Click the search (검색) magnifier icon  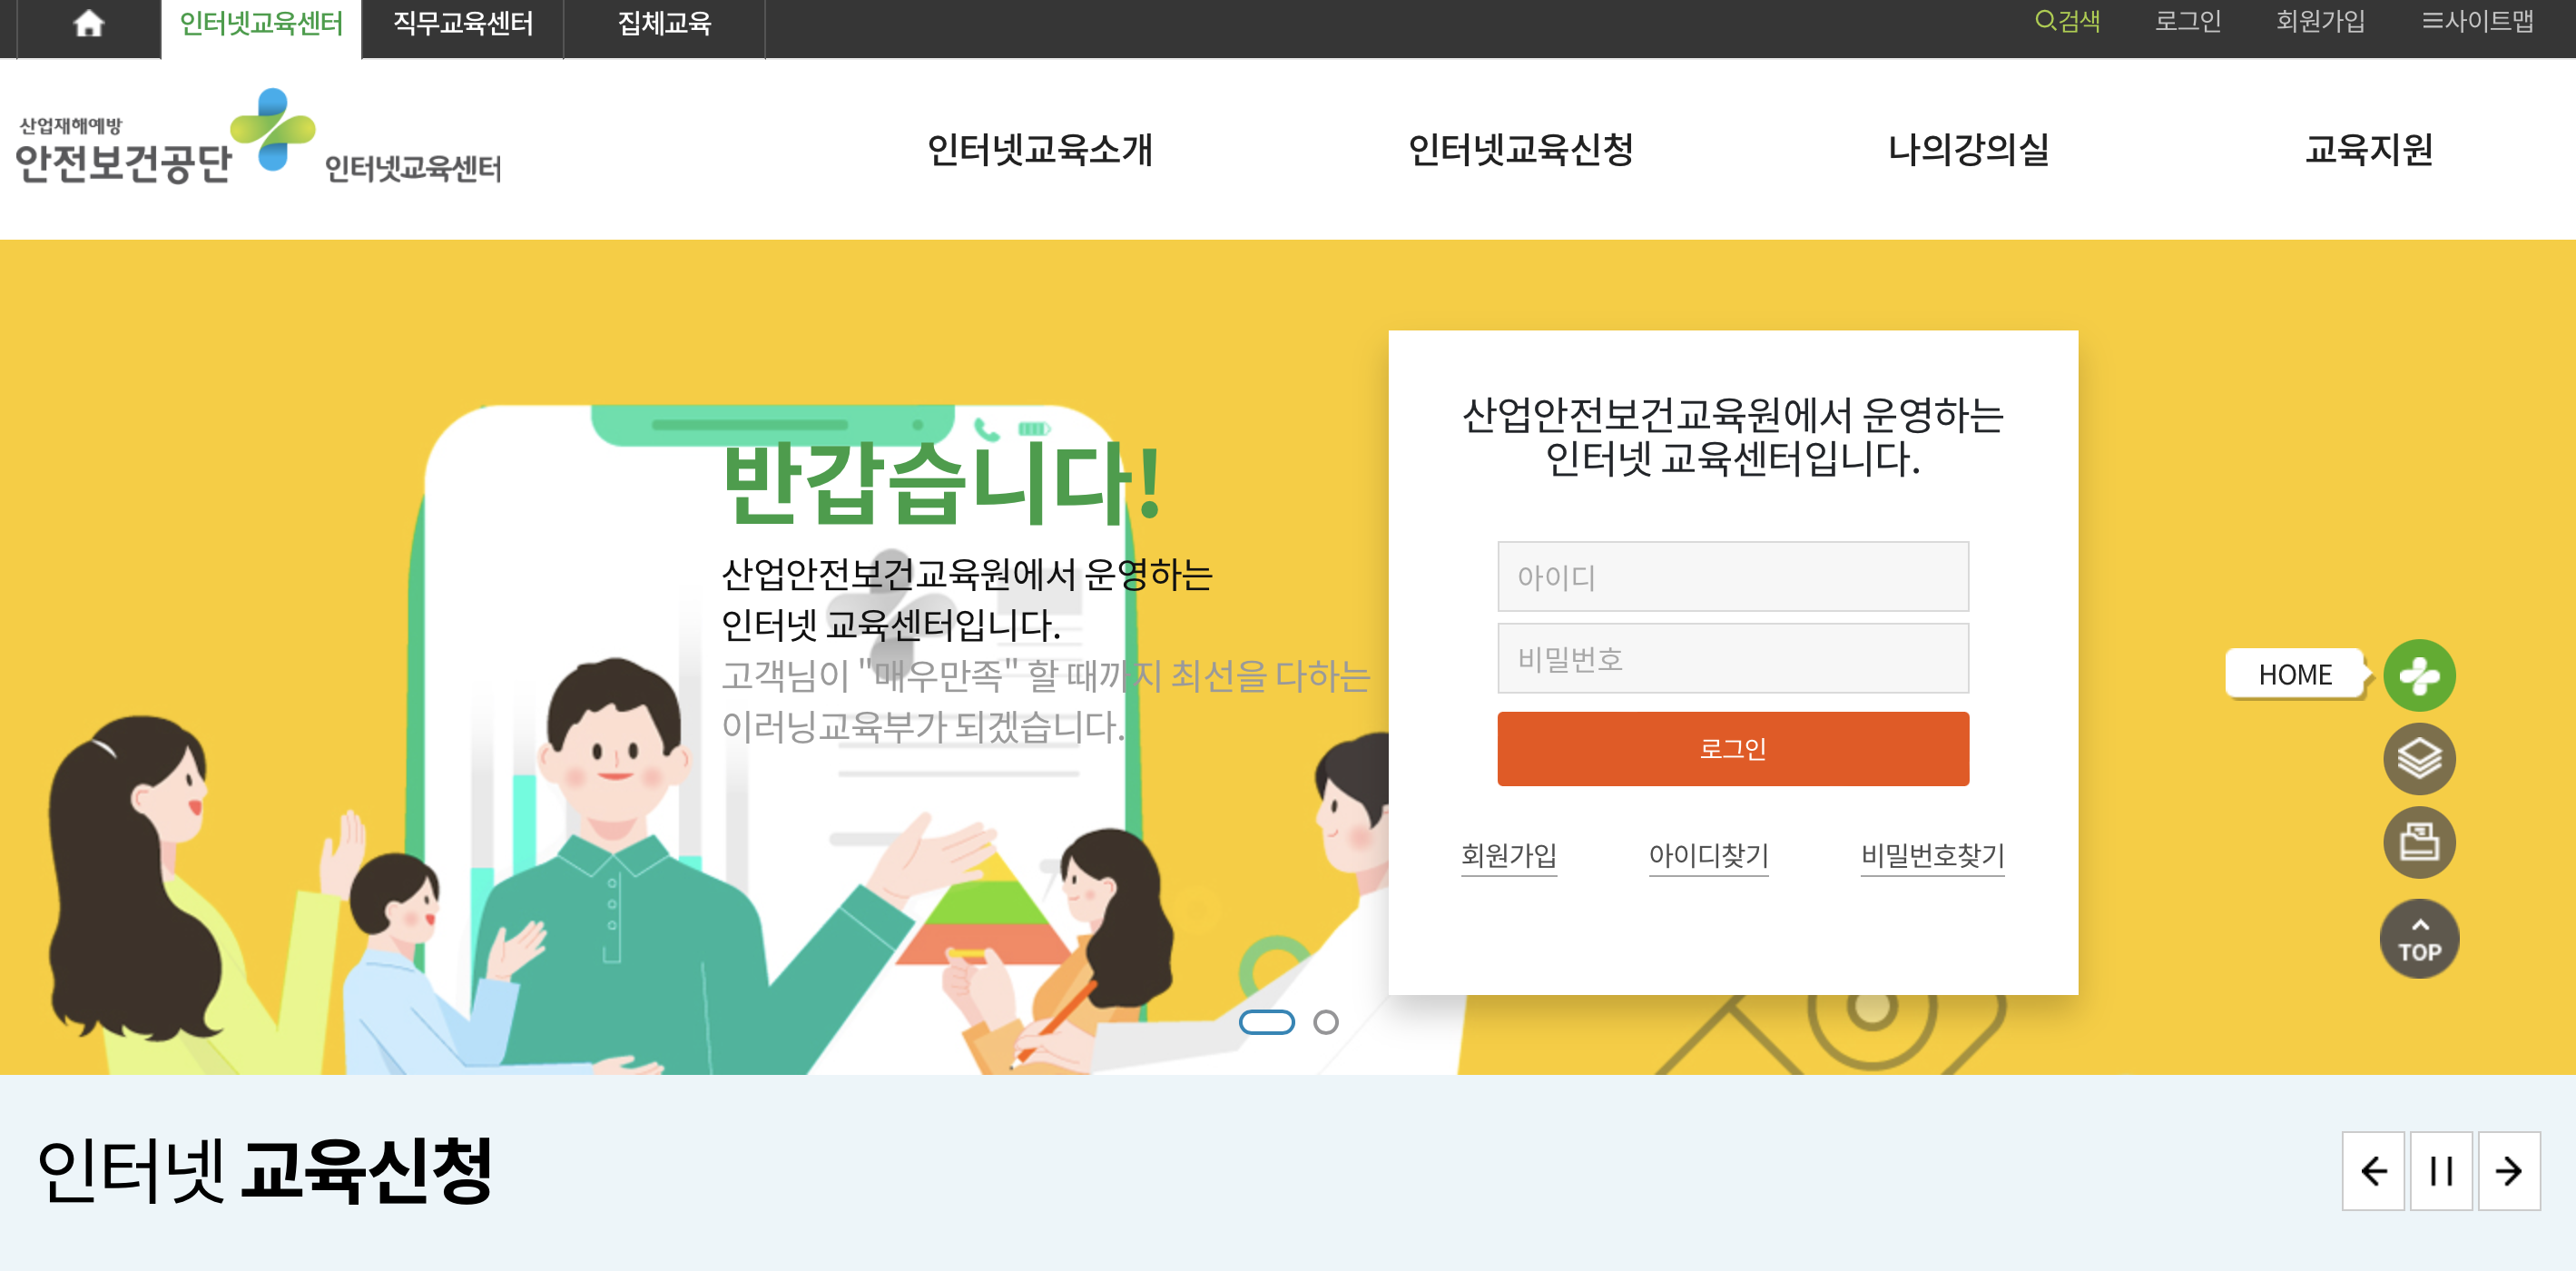point(2045,21)
